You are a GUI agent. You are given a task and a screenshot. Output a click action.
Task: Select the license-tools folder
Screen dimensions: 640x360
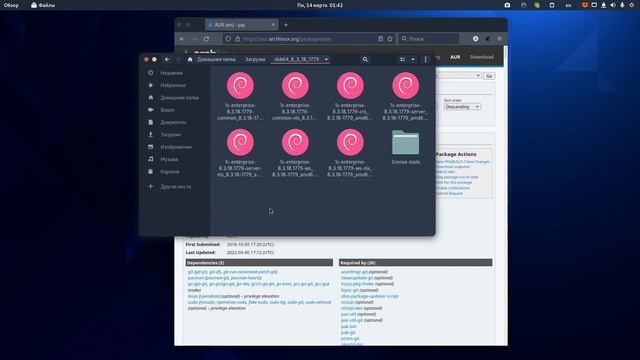405,147
